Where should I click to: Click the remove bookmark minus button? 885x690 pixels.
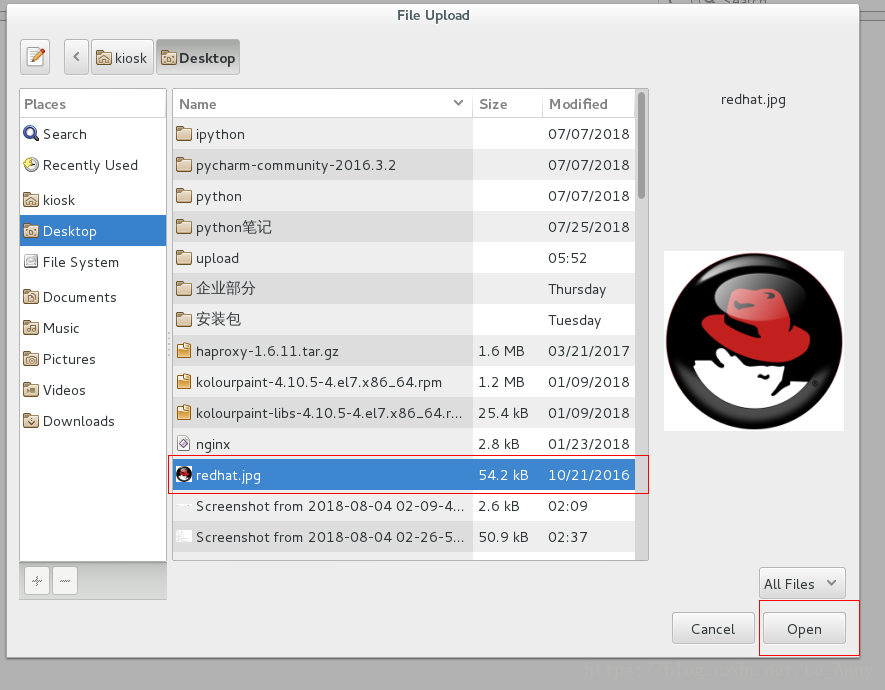point(65,581)
